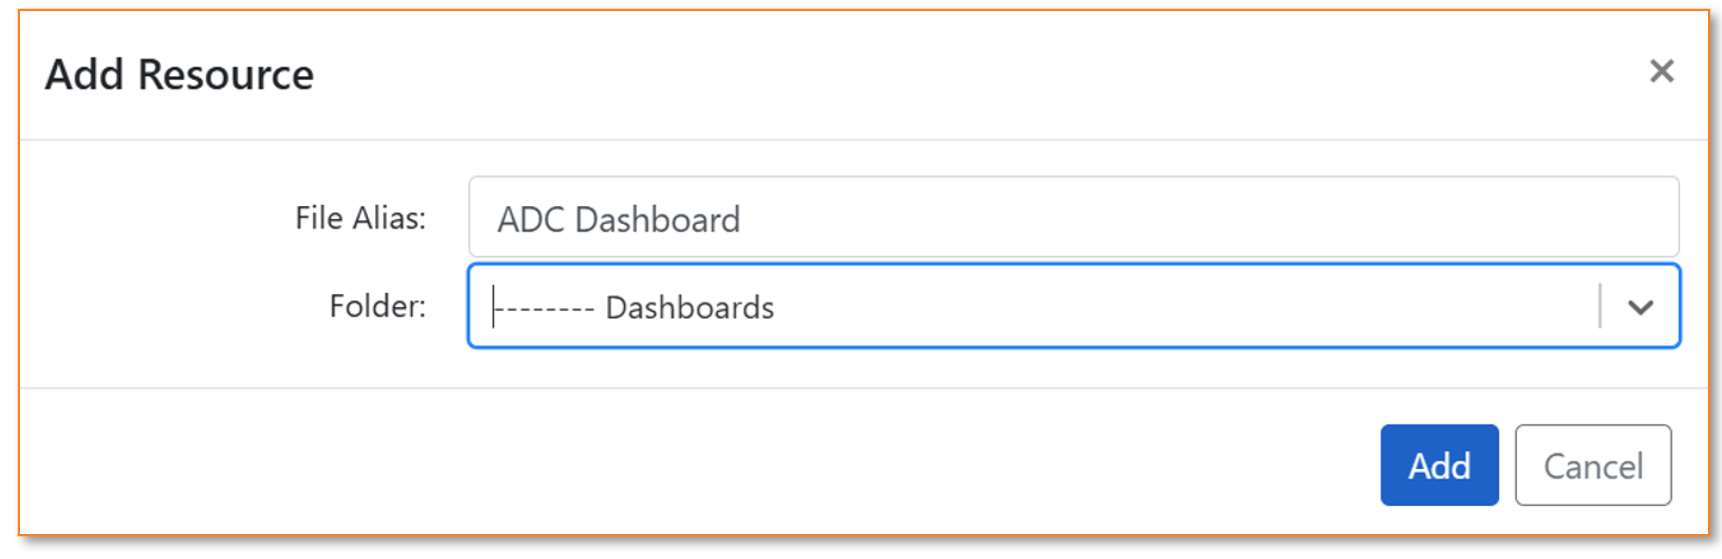
Task: Focus the File Alias input field
Action: (x=1073, y=217)
